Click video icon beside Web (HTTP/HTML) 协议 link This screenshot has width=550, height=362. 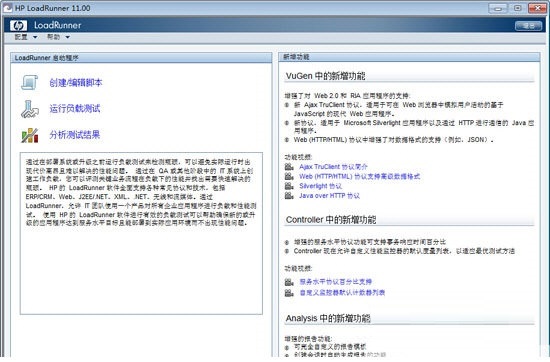(289, 176)
